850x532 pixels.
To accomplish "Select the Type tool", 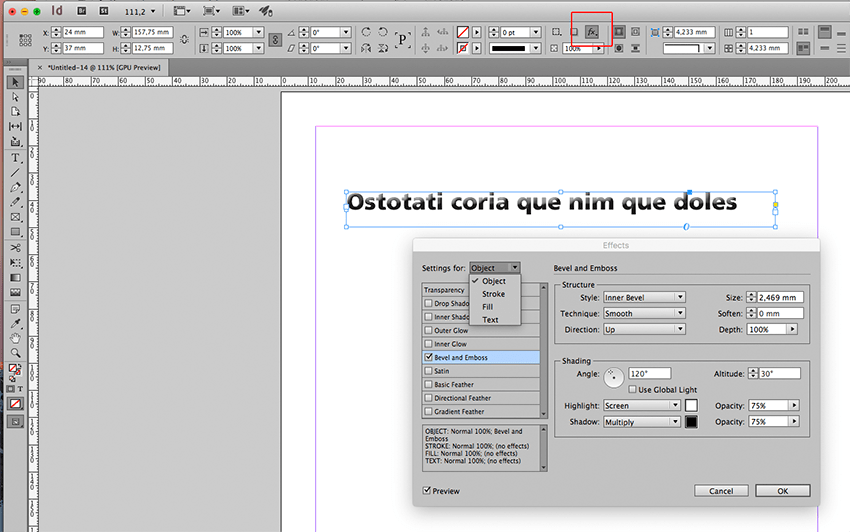I will tap(15, 158).
